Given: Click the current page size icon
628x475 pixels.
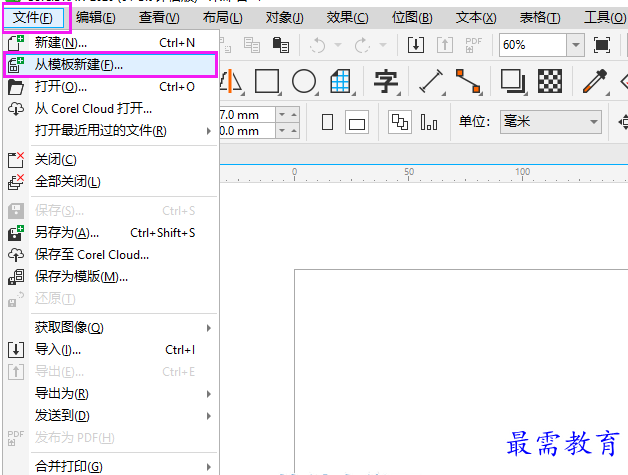Looking at the screenshot, I should [x=429, y=122].
